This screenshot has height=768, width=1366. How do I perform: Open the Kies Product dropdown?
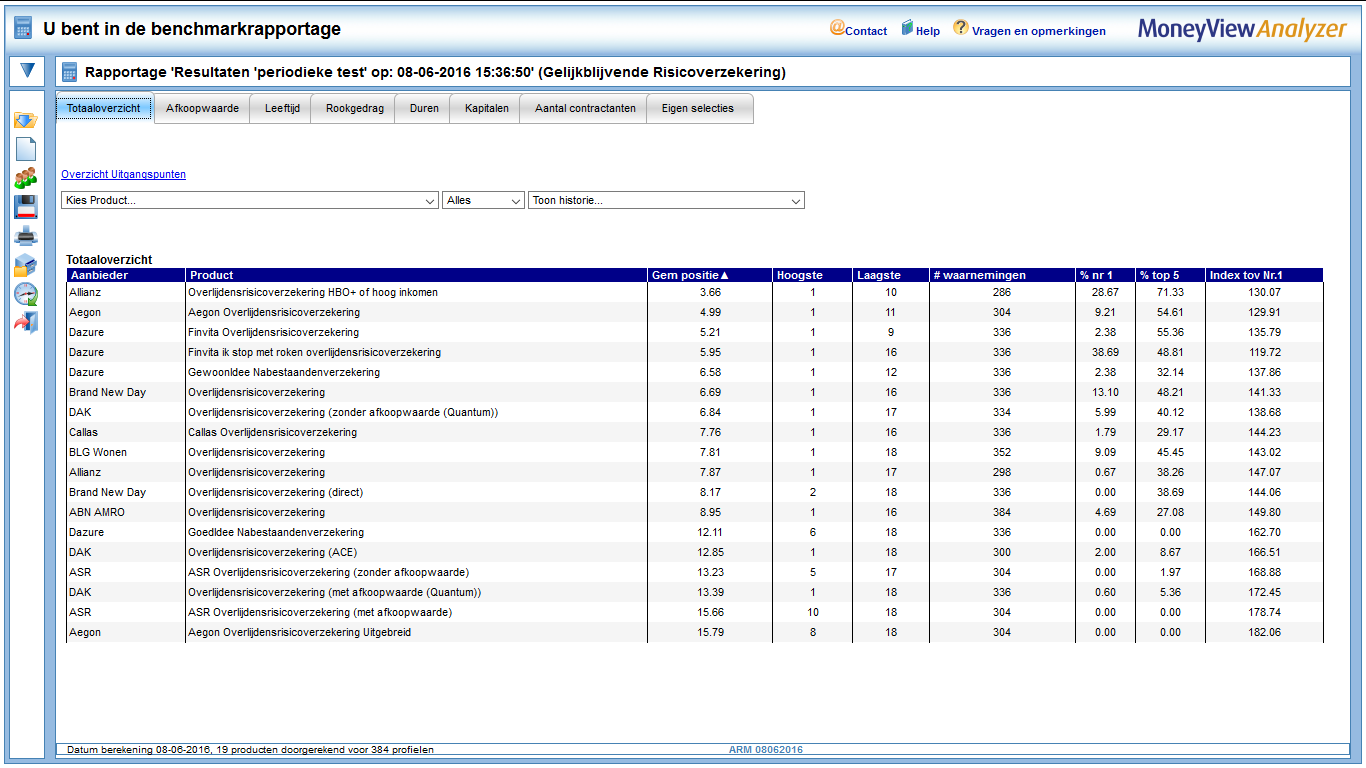click(250, 200)
